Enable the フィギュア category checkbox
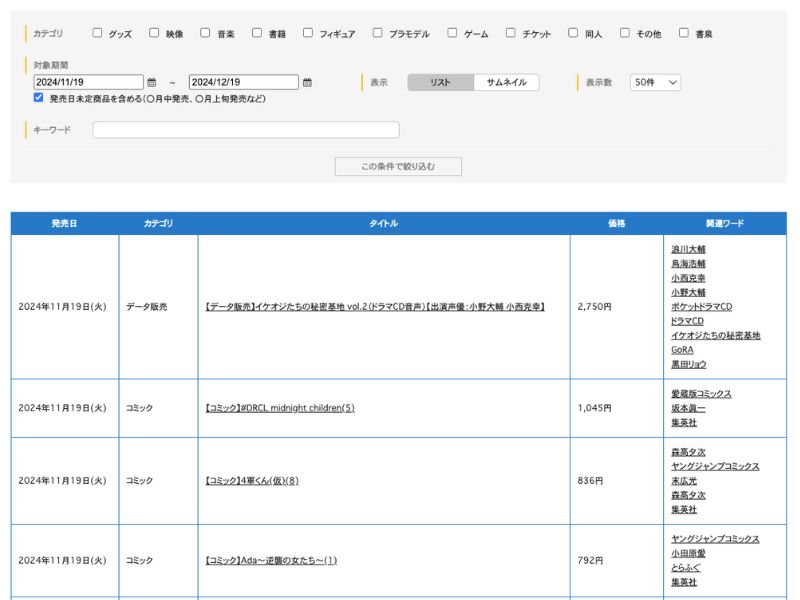Screen dimensions: 800x600 pyautogui.click(x=308, y=33)
